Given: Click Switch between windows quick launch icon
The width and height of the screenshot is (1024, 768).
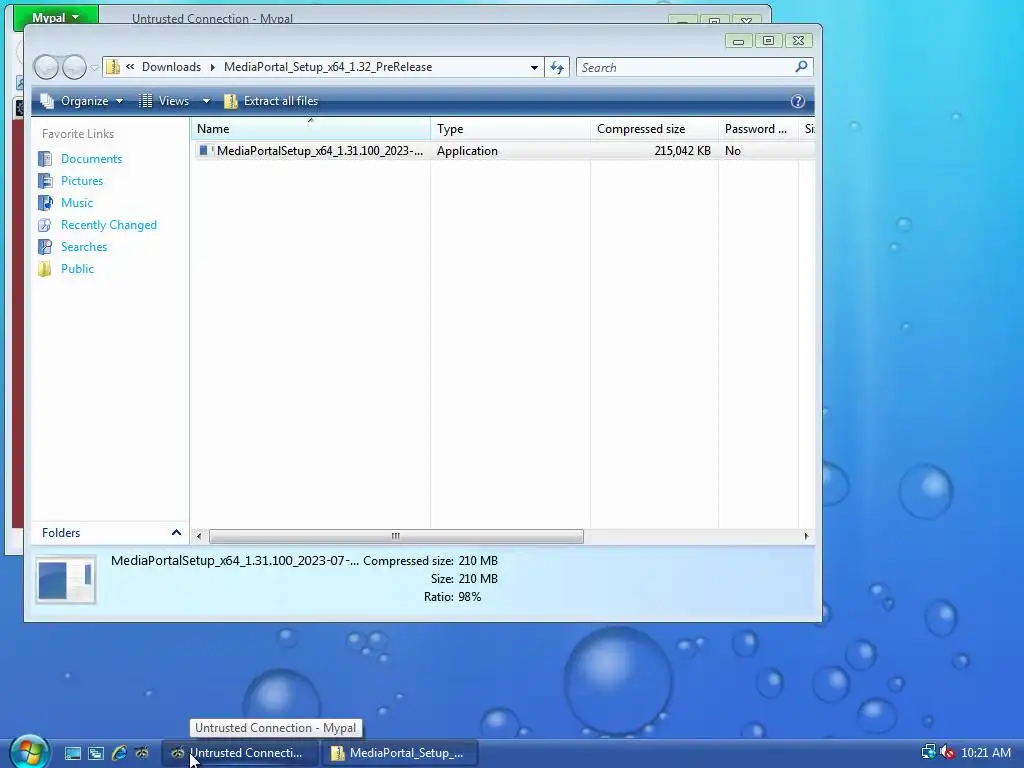Looking at the screenshot, I should 96,753.
